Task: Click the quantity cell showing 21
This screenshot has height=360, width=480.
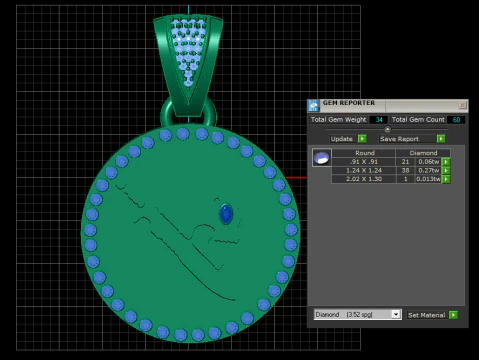Action: [x=405, y=162]
